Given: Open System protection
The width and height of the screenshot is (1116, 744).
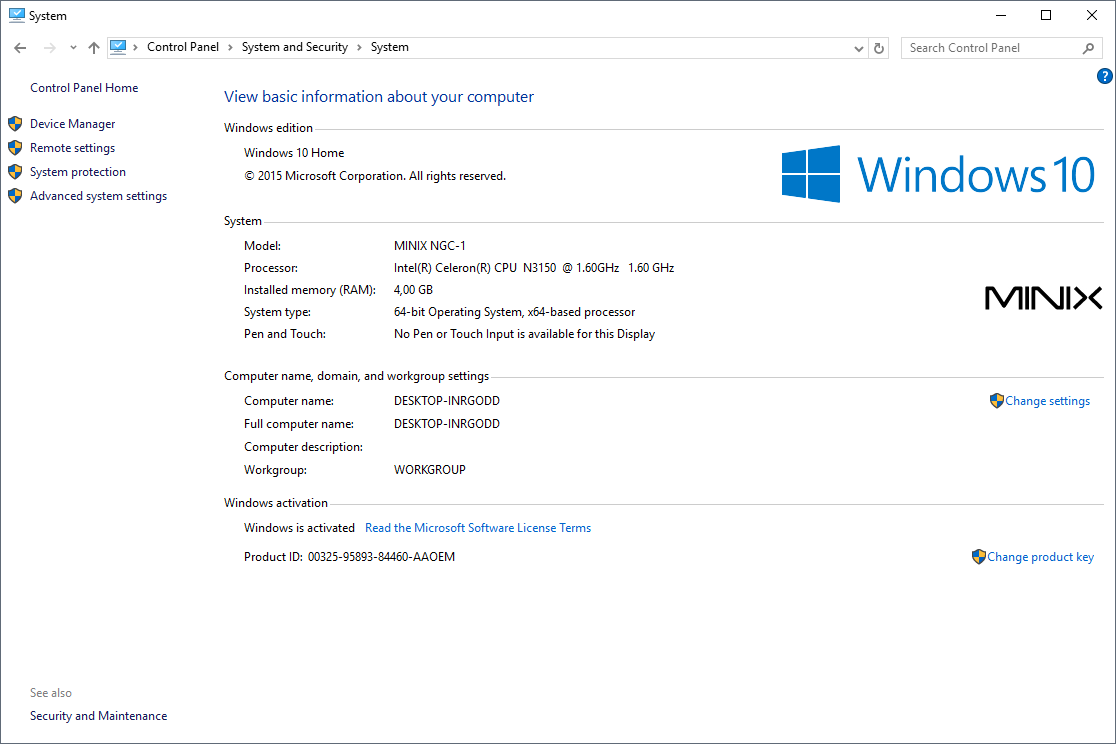Looking at the screenshot, I should click(78, 172).
